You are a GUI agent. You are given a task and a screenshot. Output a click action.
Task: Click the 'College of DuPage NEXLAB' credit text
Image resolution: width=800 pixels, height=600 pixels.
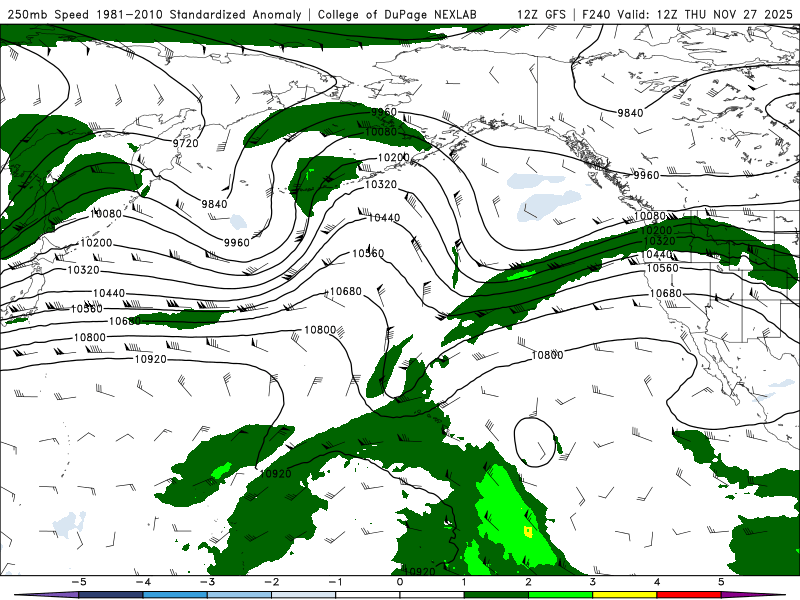397,14
